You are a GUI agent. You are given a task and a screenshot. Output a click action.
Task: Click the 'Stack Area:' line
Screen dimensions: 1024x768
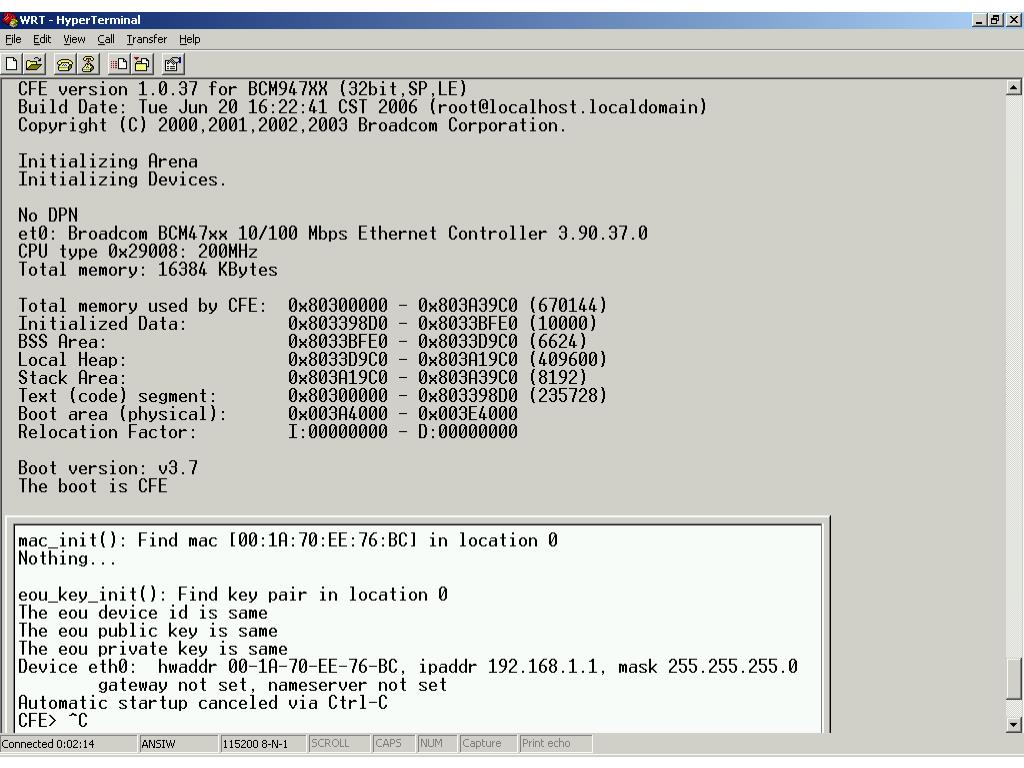(x=302, y=378)
